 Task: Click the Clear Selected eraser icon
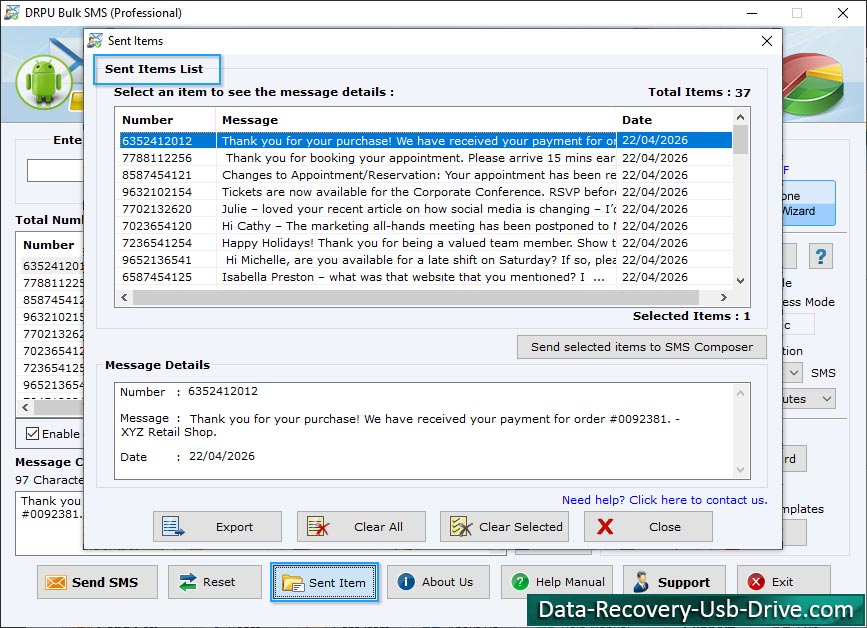pos(460,526)
